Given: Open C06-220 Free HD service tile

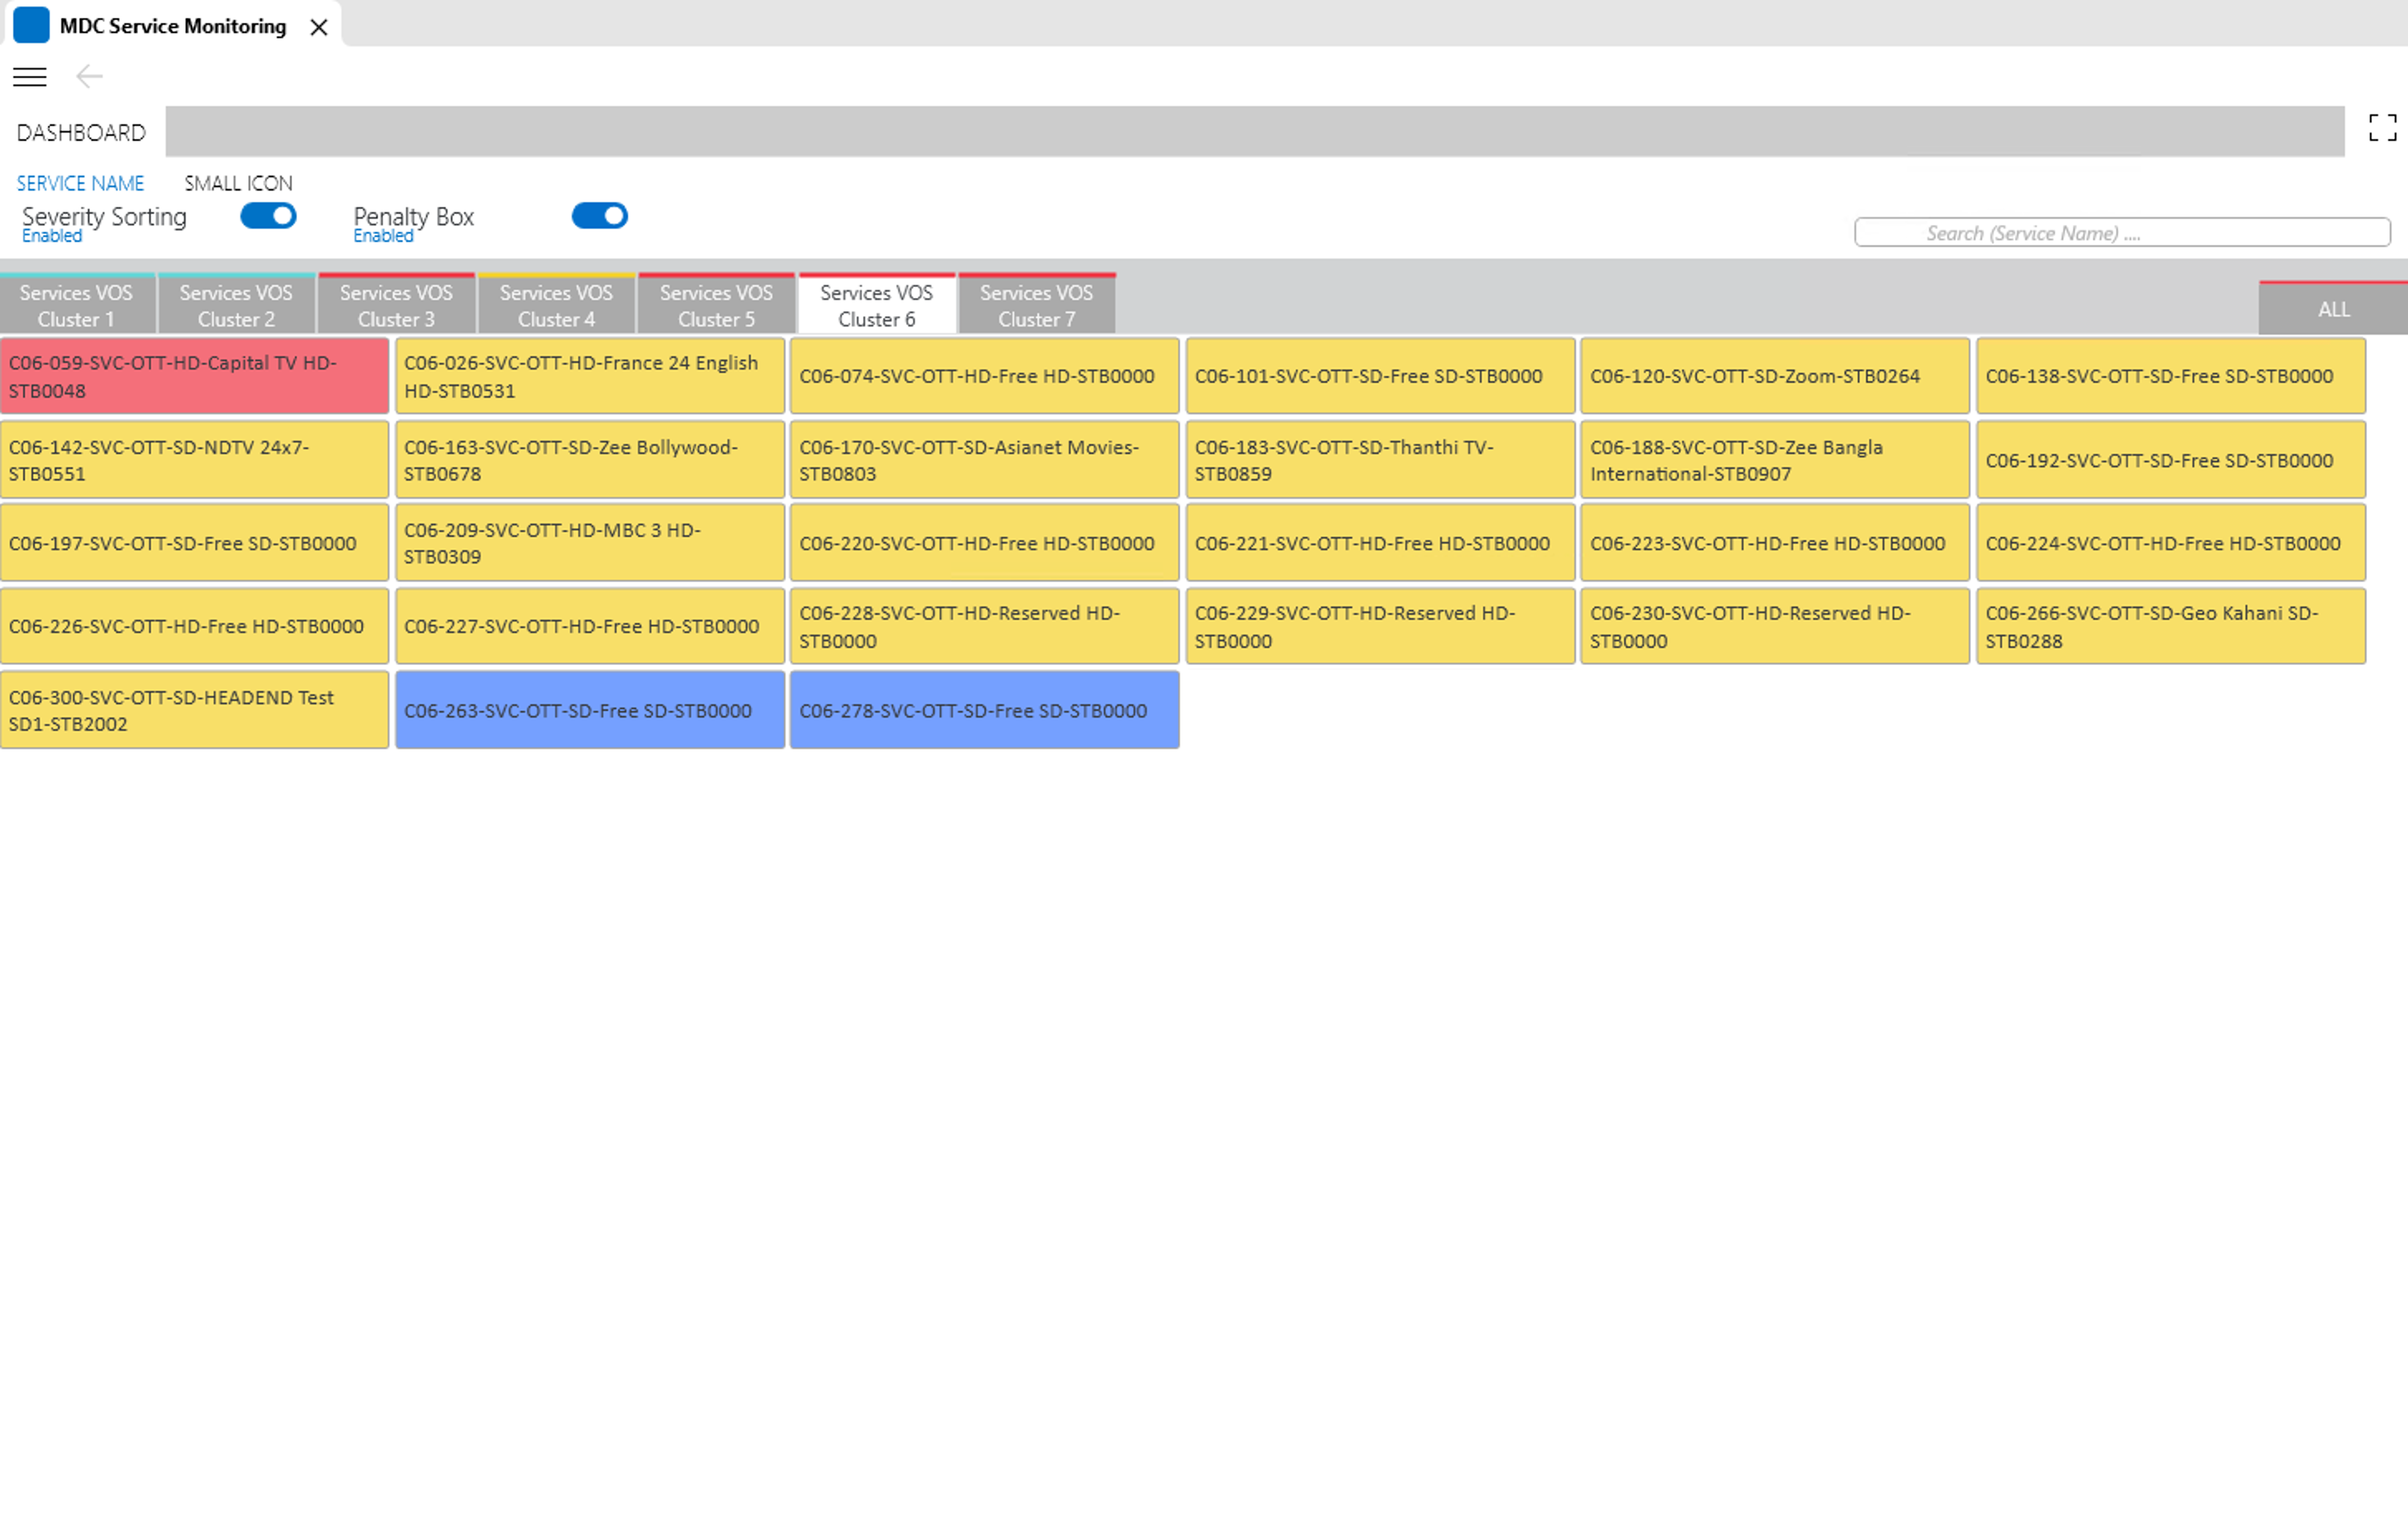Looking at the screenshot, I should click(985, 543).
